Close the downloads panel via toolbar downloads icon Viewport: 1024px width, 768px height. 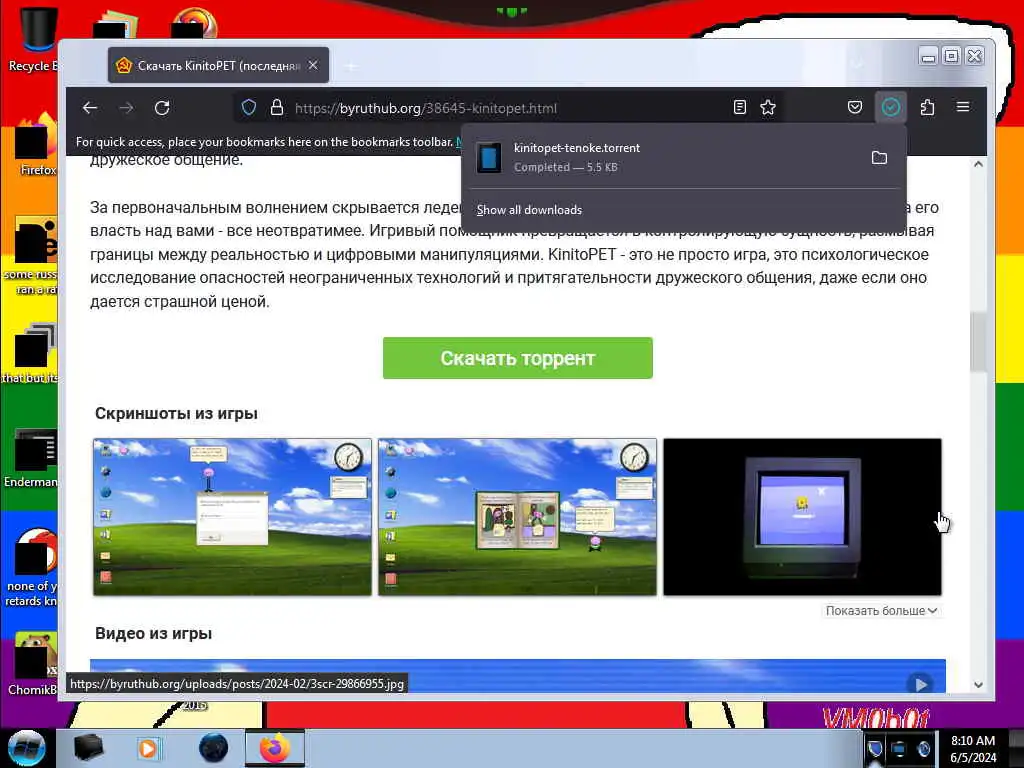(x=891, y=107)
